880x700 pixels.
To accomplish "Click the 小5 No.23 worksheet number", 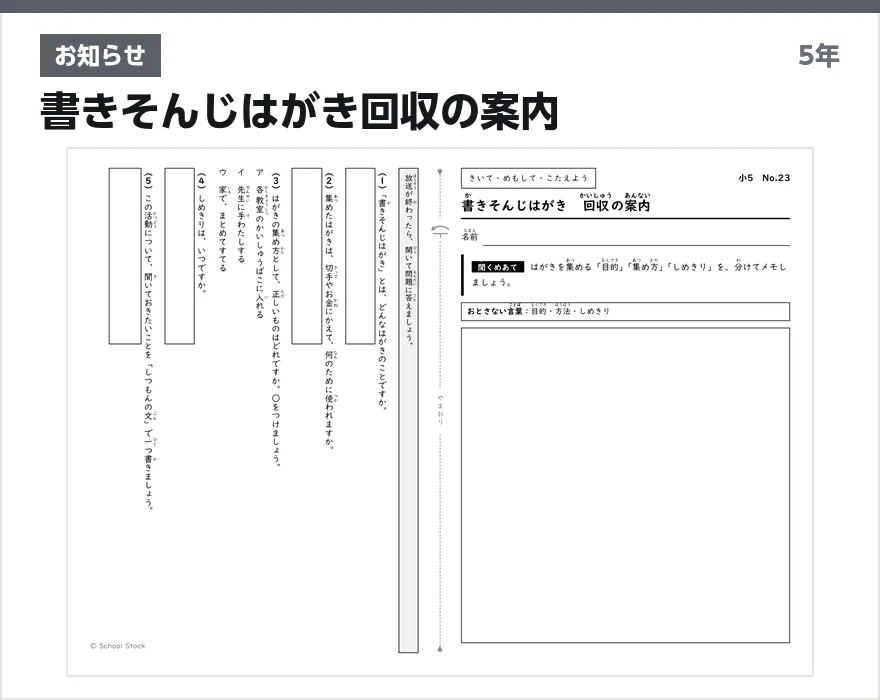I will 764,178.
